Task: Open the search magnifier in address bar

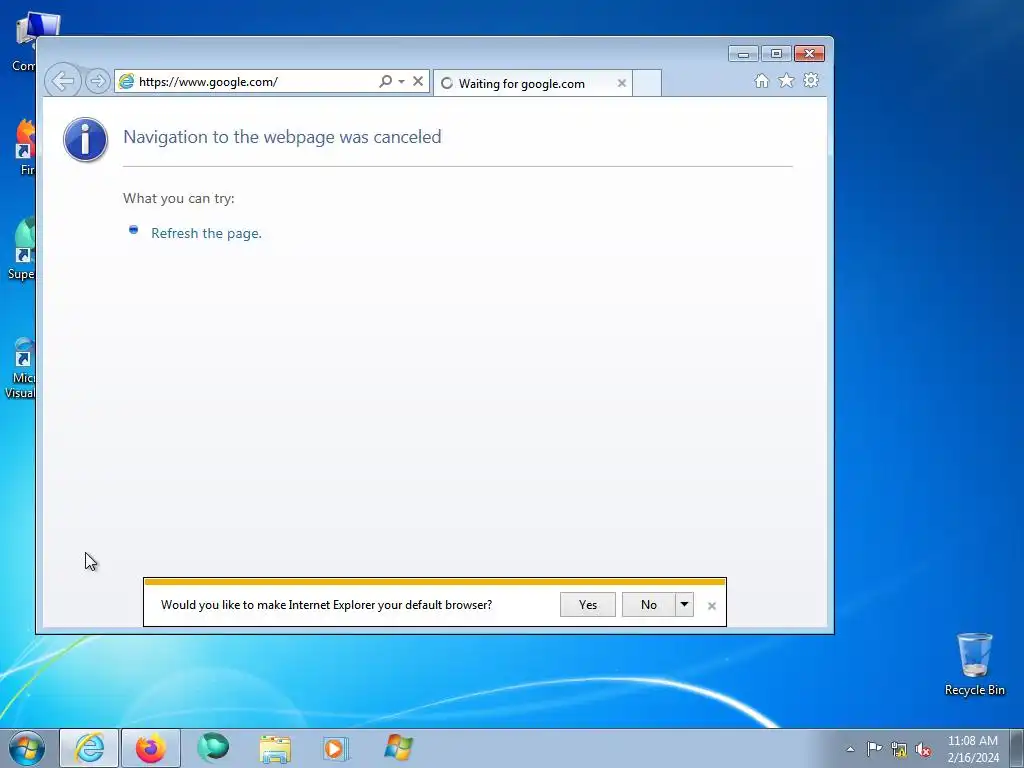Action: 385,81
